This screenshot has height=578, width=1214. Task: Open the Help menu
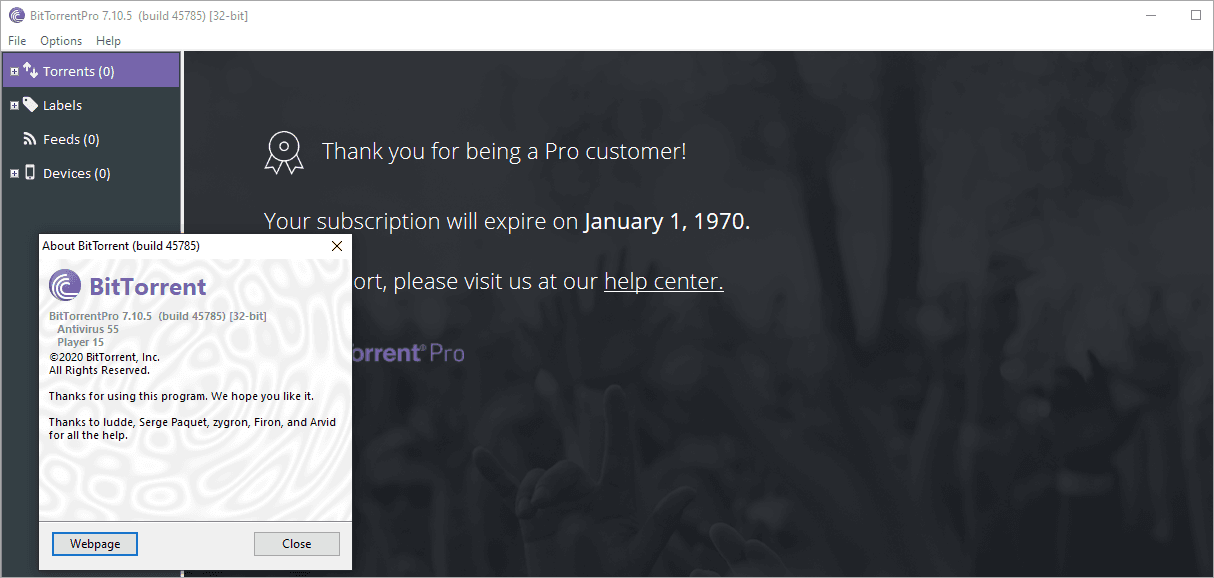[x=108, y=41]
